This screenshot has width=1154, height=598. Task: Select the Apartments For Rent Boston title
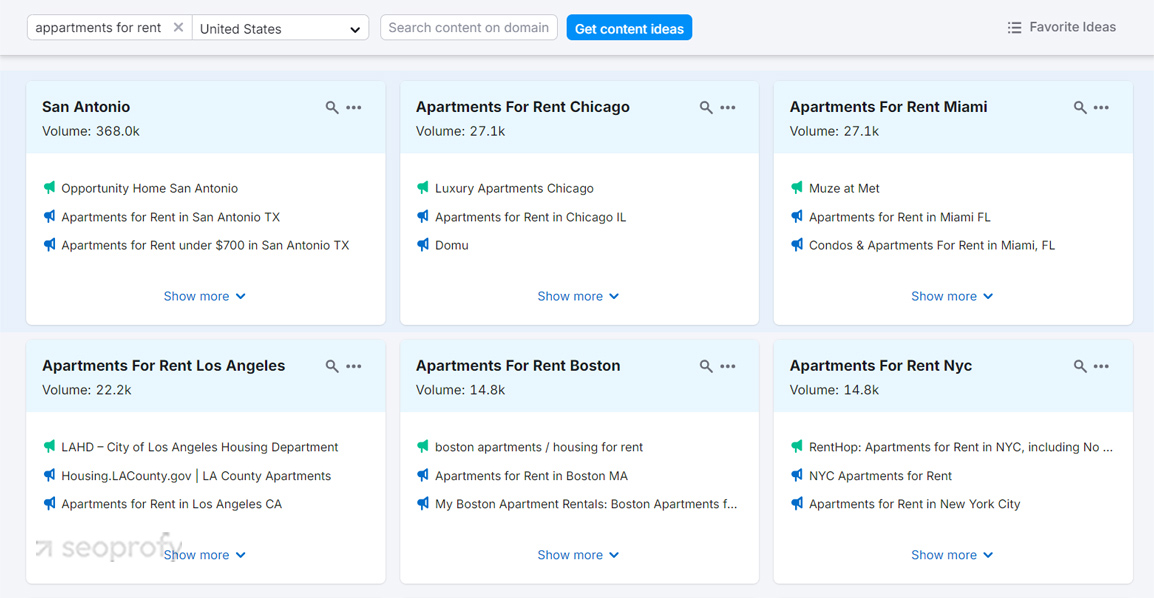coord(518,366)
